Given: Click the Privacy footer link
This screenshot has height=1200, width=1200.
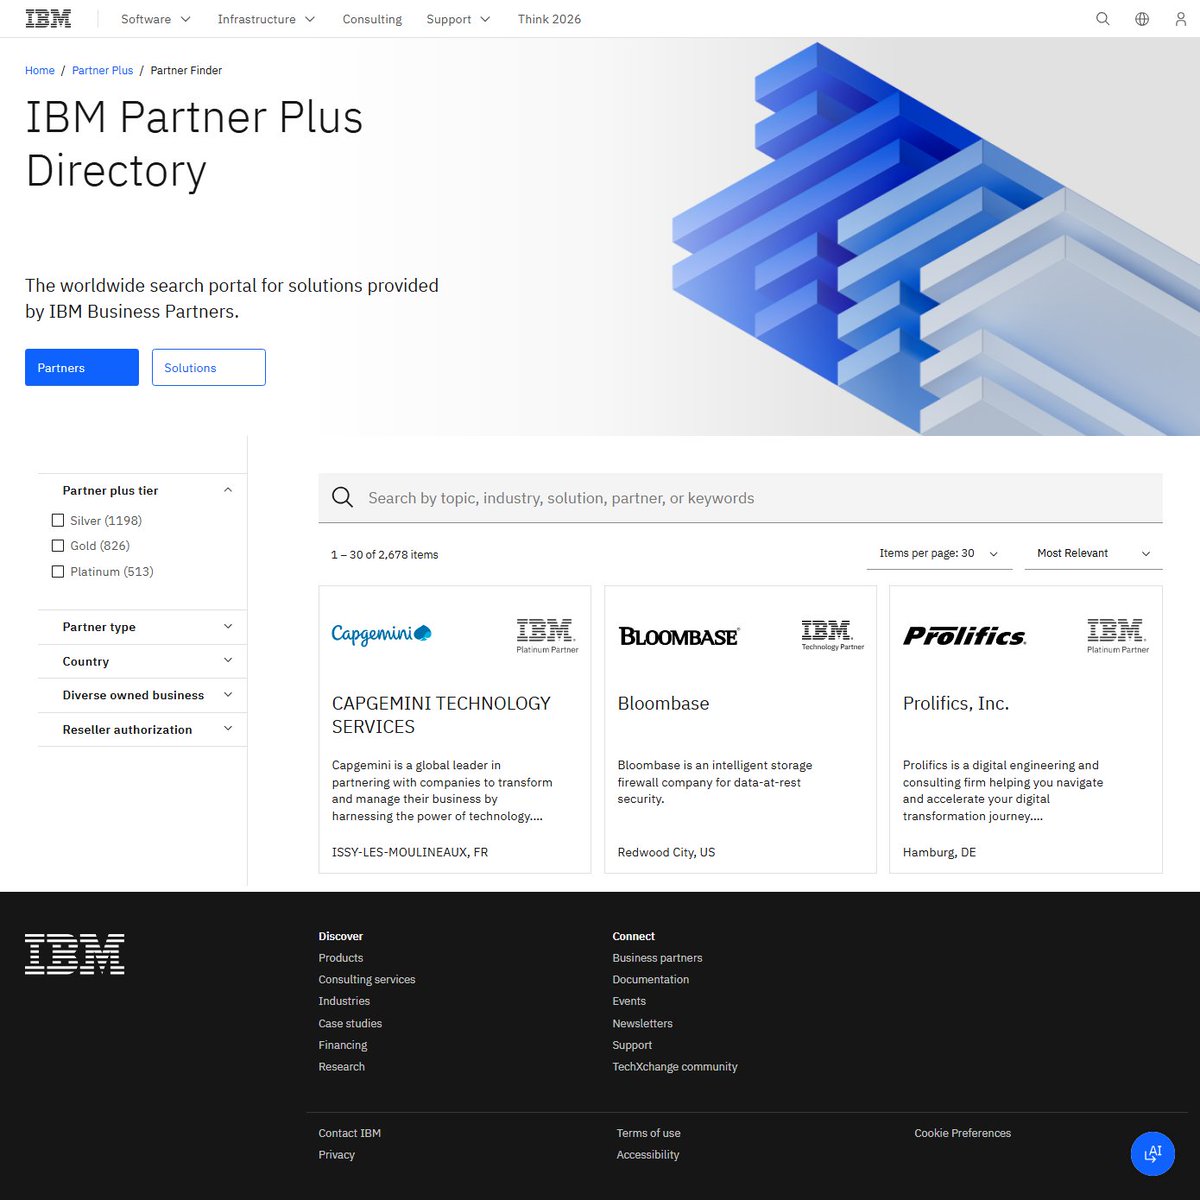Looking at the screenshot, I should (337, 1155).
